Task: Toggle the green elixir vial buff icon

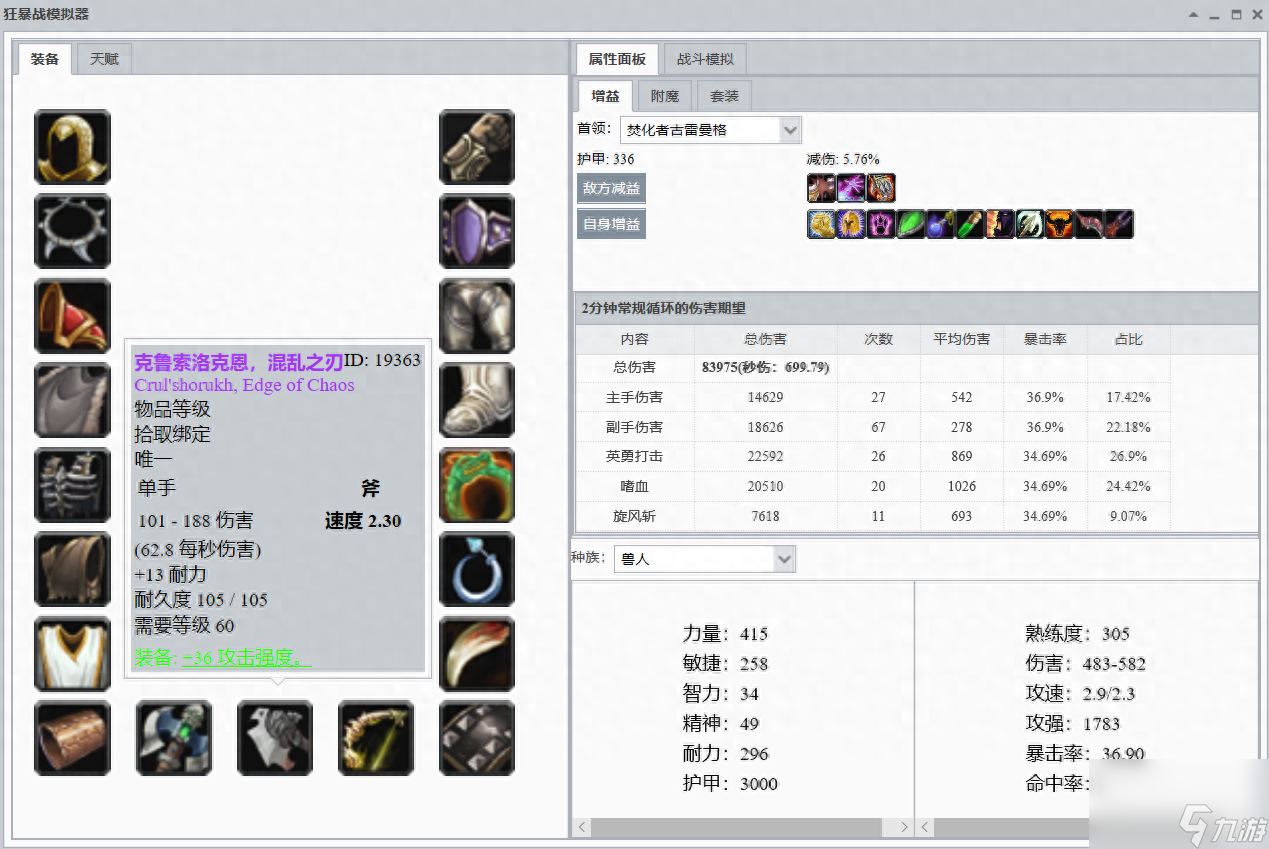Action: tap(971, 224)
